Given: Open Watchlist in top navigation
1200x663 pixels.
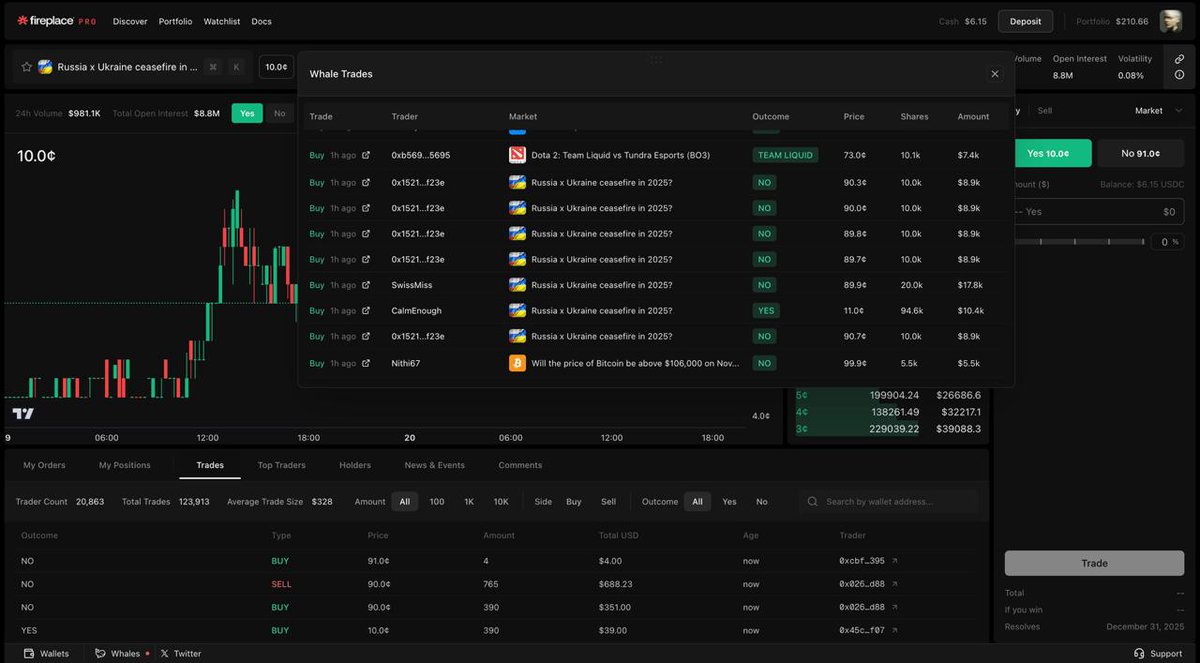Looking at the screenshot, I should coord(222,21).
